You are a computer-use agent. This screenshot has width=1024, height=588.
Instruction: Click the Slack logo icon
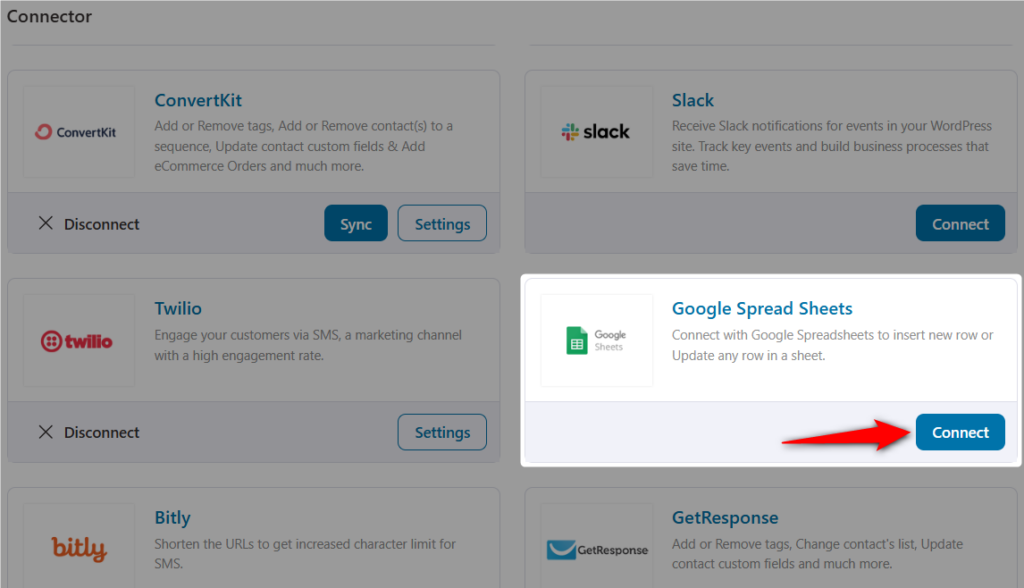(x=597, y=131)
